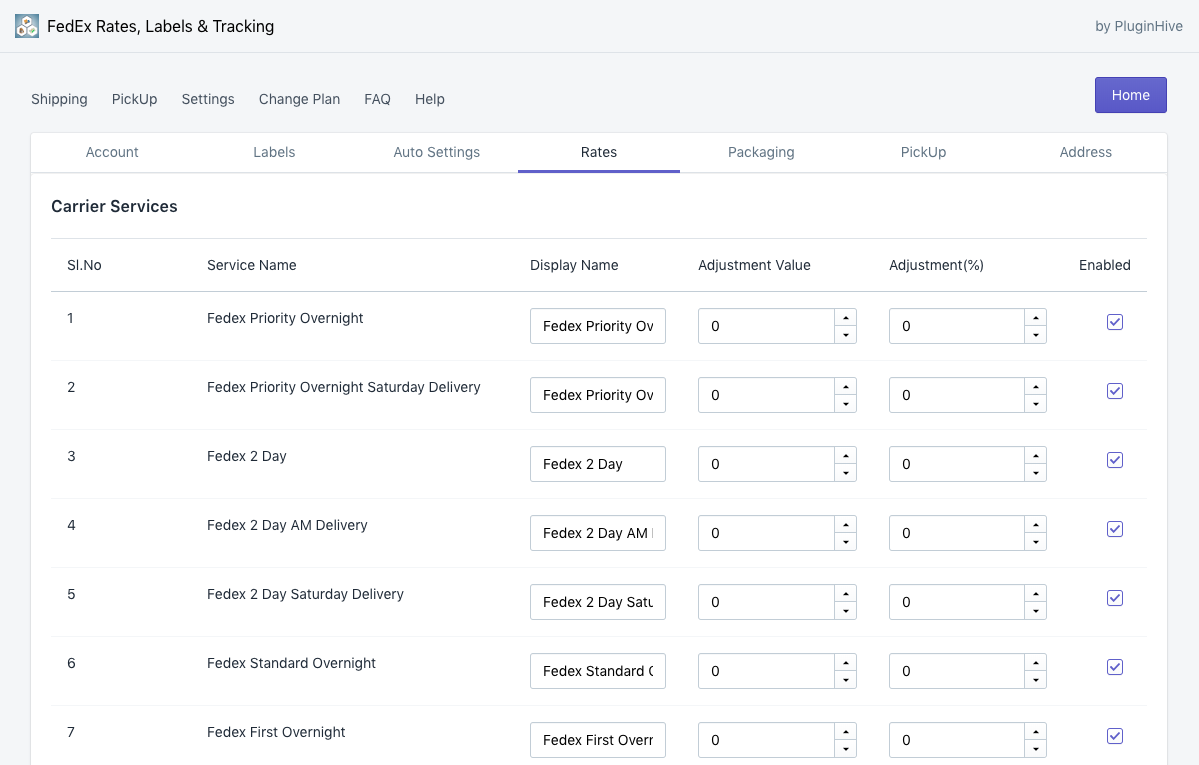Open the FAQ page

[377, 99]
